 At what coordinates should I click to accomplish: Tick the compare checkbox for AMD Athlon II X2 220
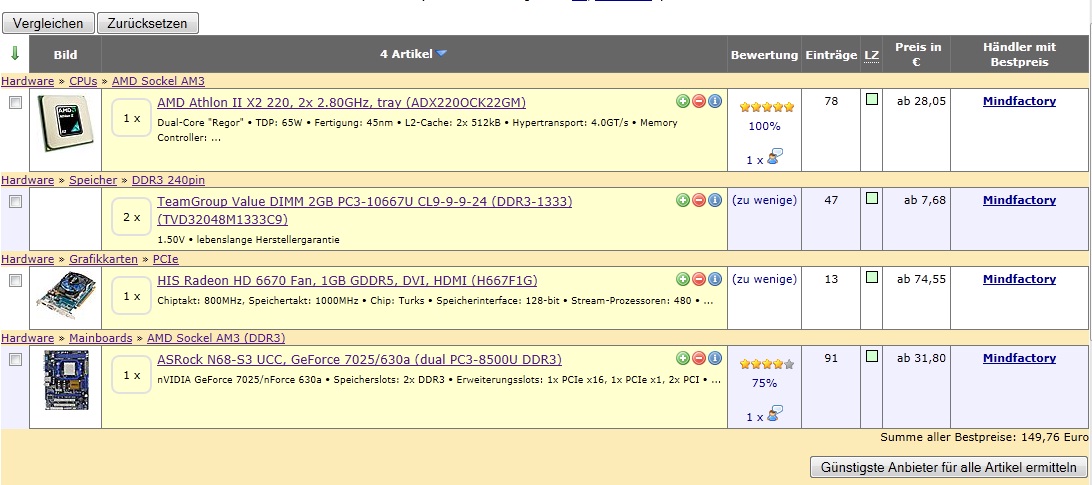point(15,102)
